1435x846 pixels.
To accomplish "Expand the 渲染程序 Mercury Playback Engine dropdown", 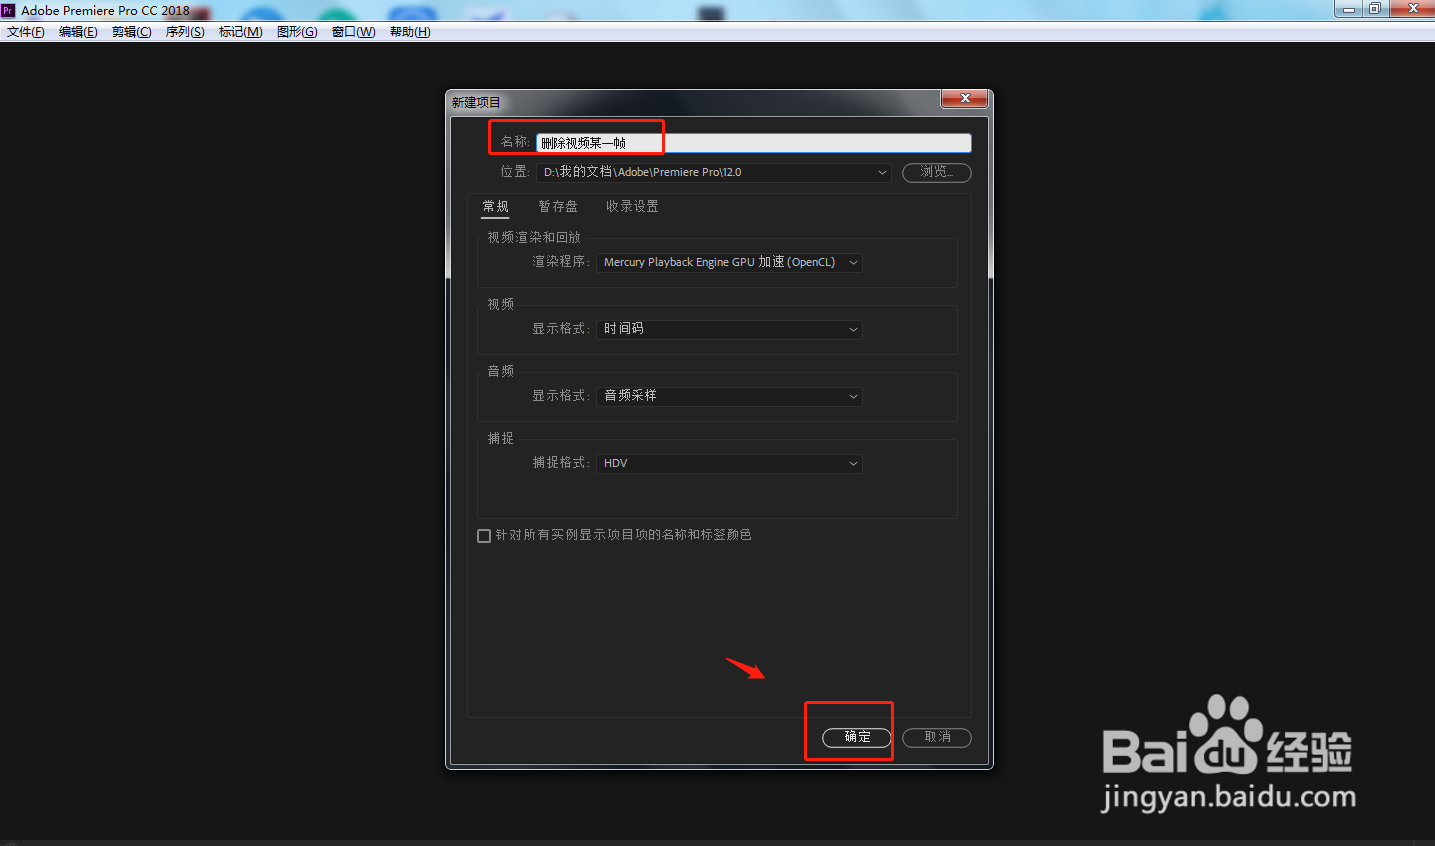I will coord(729,262).
